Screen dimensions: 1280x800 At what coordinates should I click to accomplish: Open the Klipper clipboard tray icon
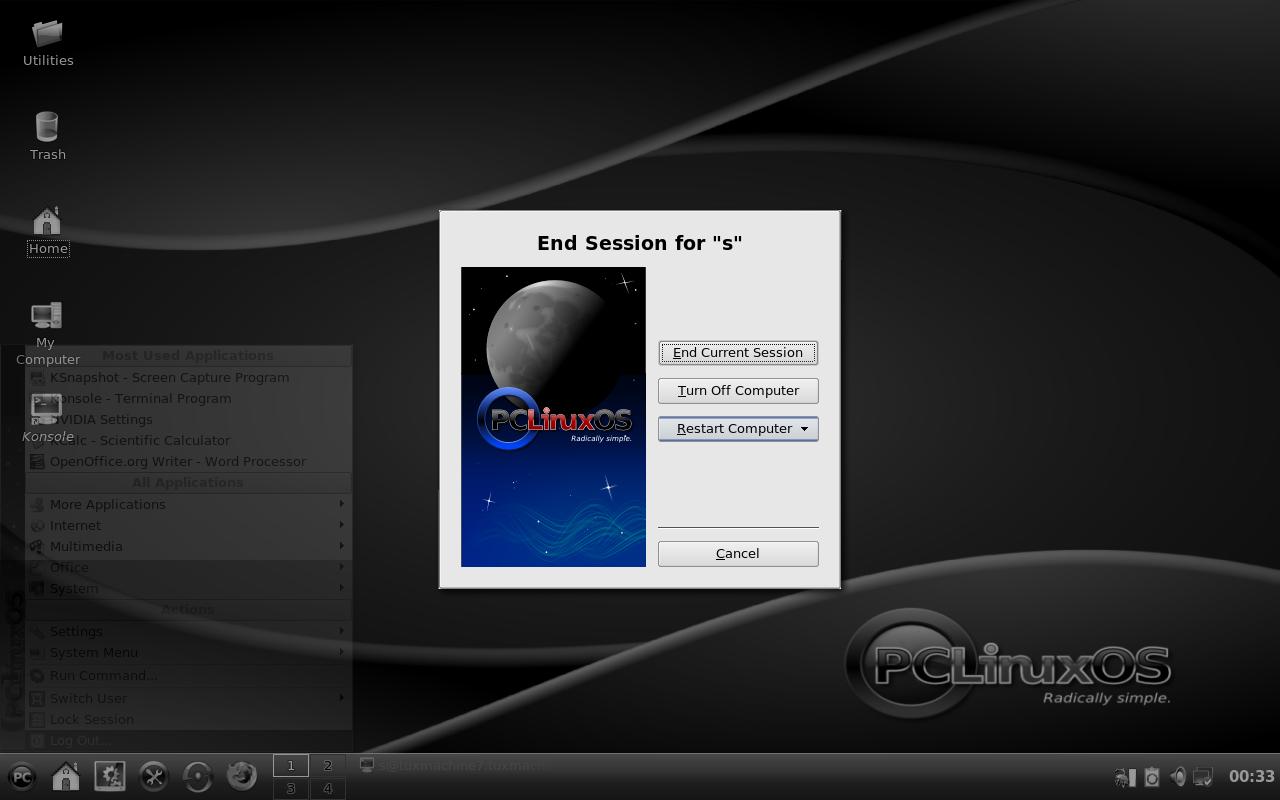[x=1152, y=777]
